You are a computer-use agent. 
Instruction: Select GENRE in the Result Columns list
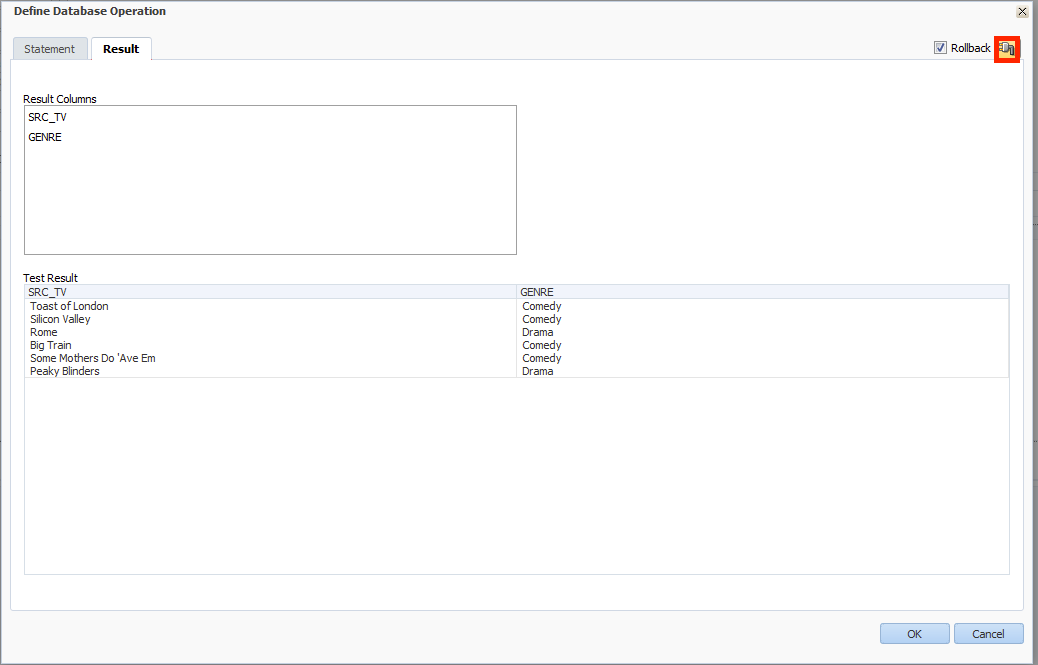click(45, 137)
